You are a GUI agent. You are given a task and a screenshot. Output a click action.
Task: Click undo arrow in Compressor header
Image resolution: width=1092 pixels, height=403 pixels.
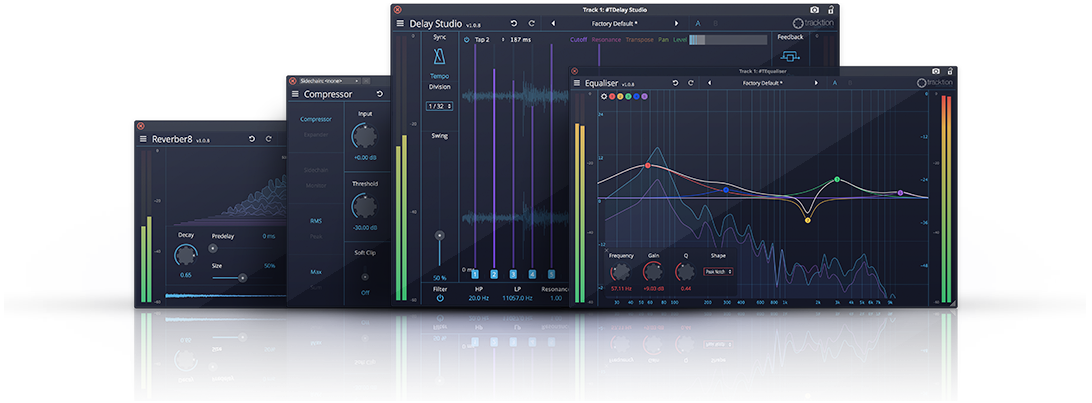380,94
